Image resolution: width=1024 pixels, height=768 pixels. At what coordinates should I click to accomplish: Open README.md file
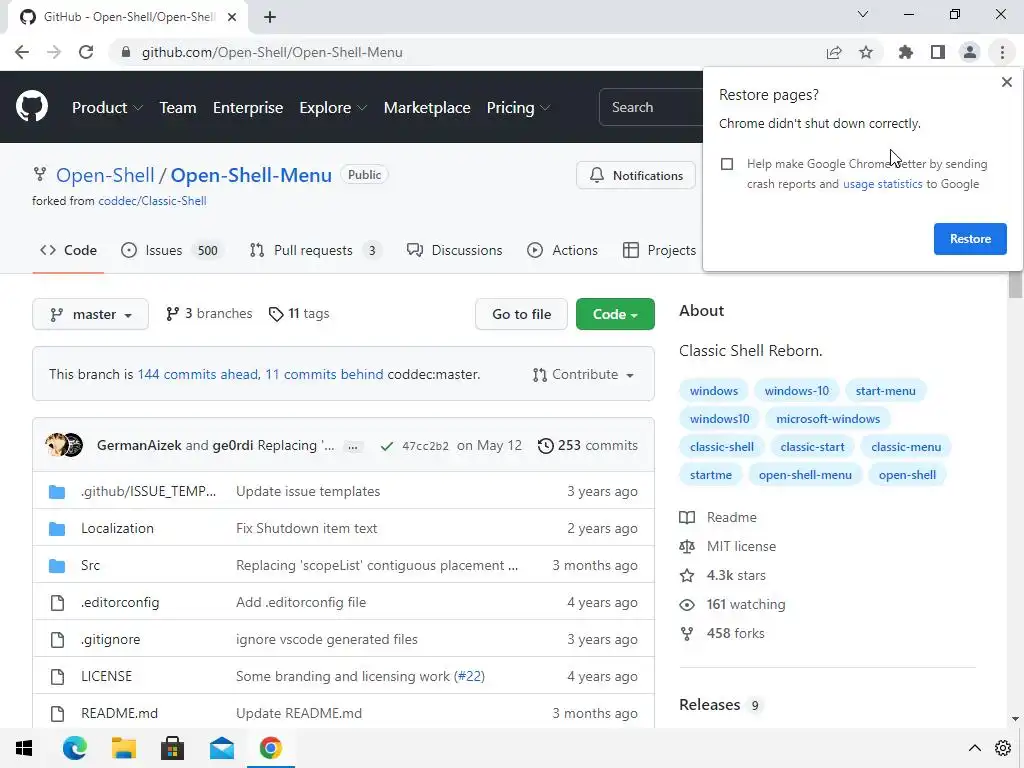tap(120, 713)
